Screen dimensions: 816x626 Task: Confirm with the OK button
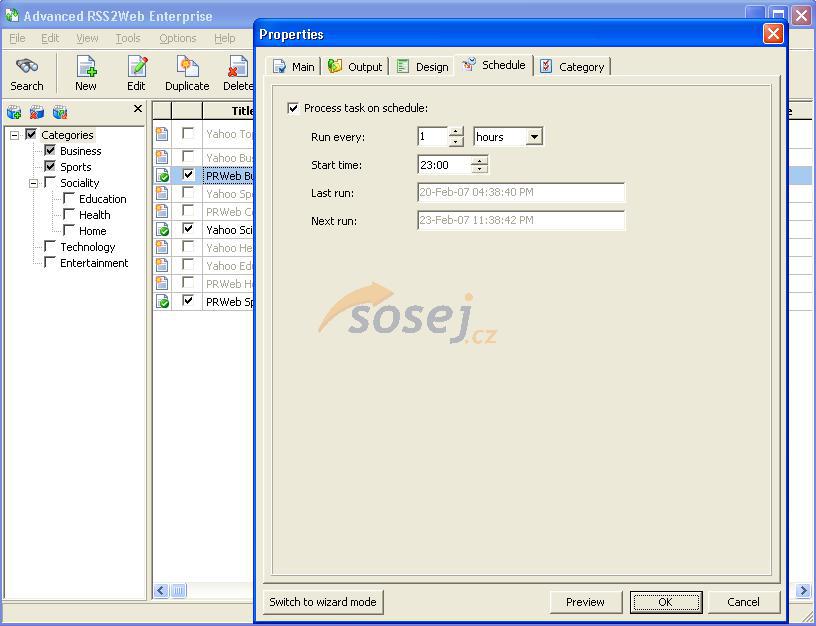(x=666, y=602)
